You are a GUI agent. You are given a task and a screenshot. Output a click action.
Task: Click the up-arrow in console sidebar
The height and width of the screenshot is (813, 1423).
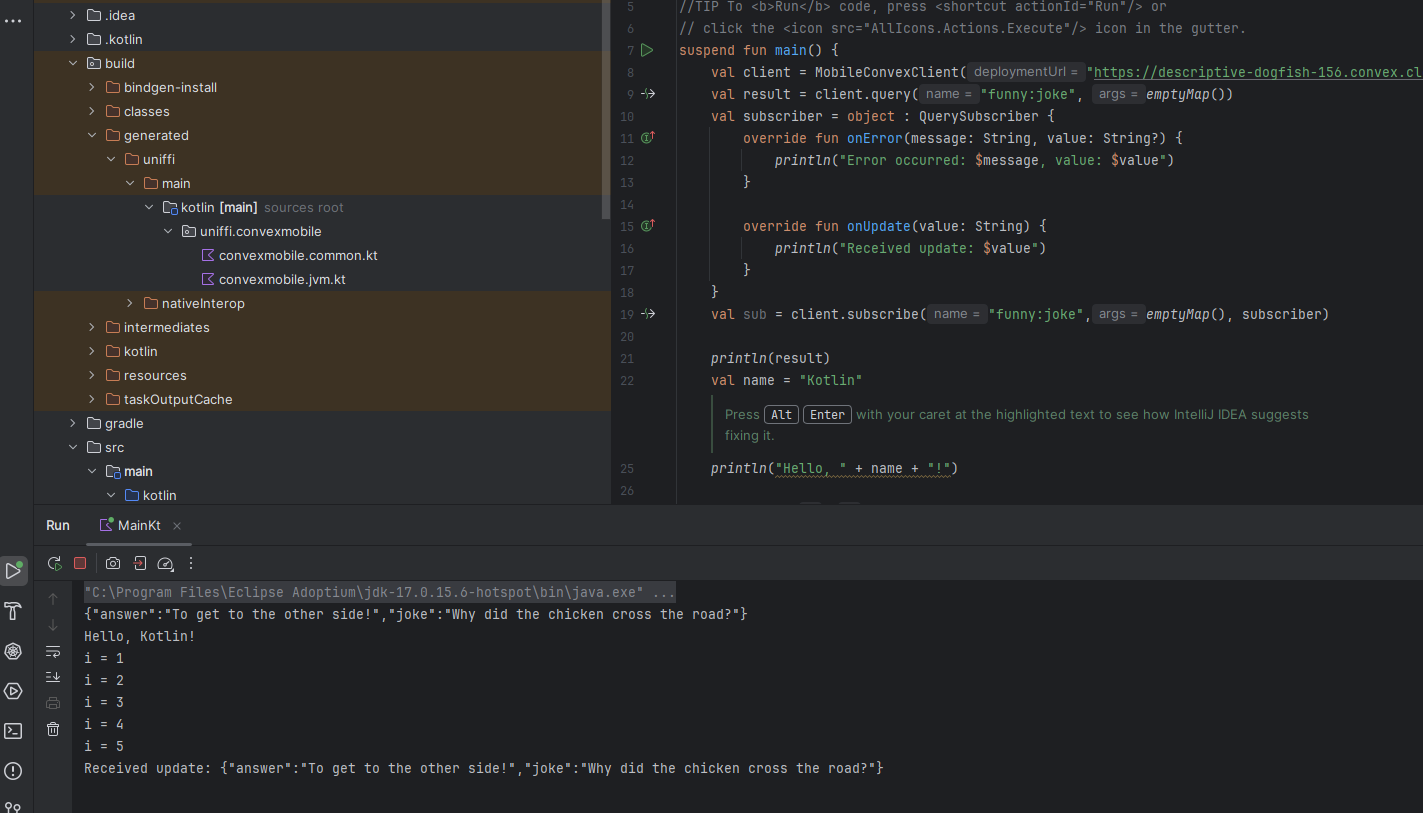coord(53,600)
